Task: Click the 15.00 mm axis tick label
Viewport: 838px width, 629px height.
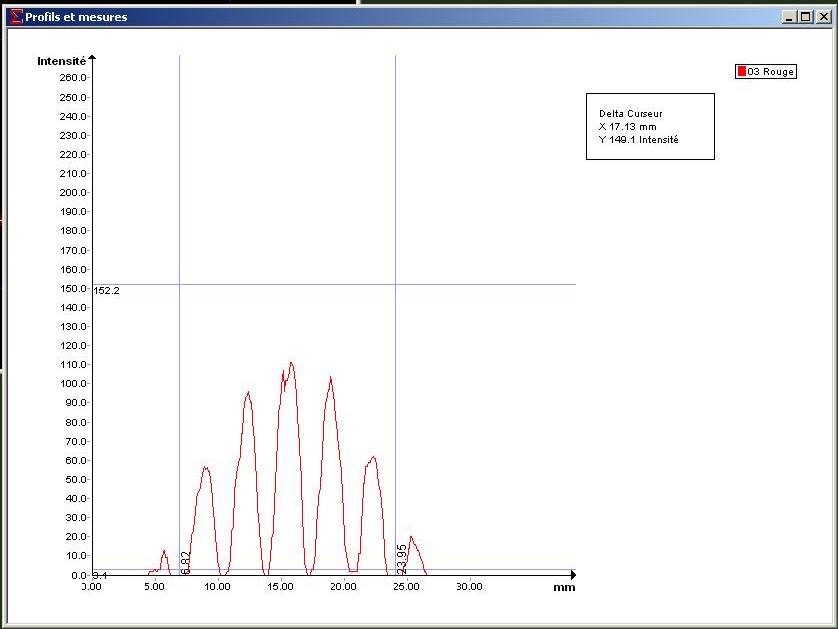Action: 280,587
